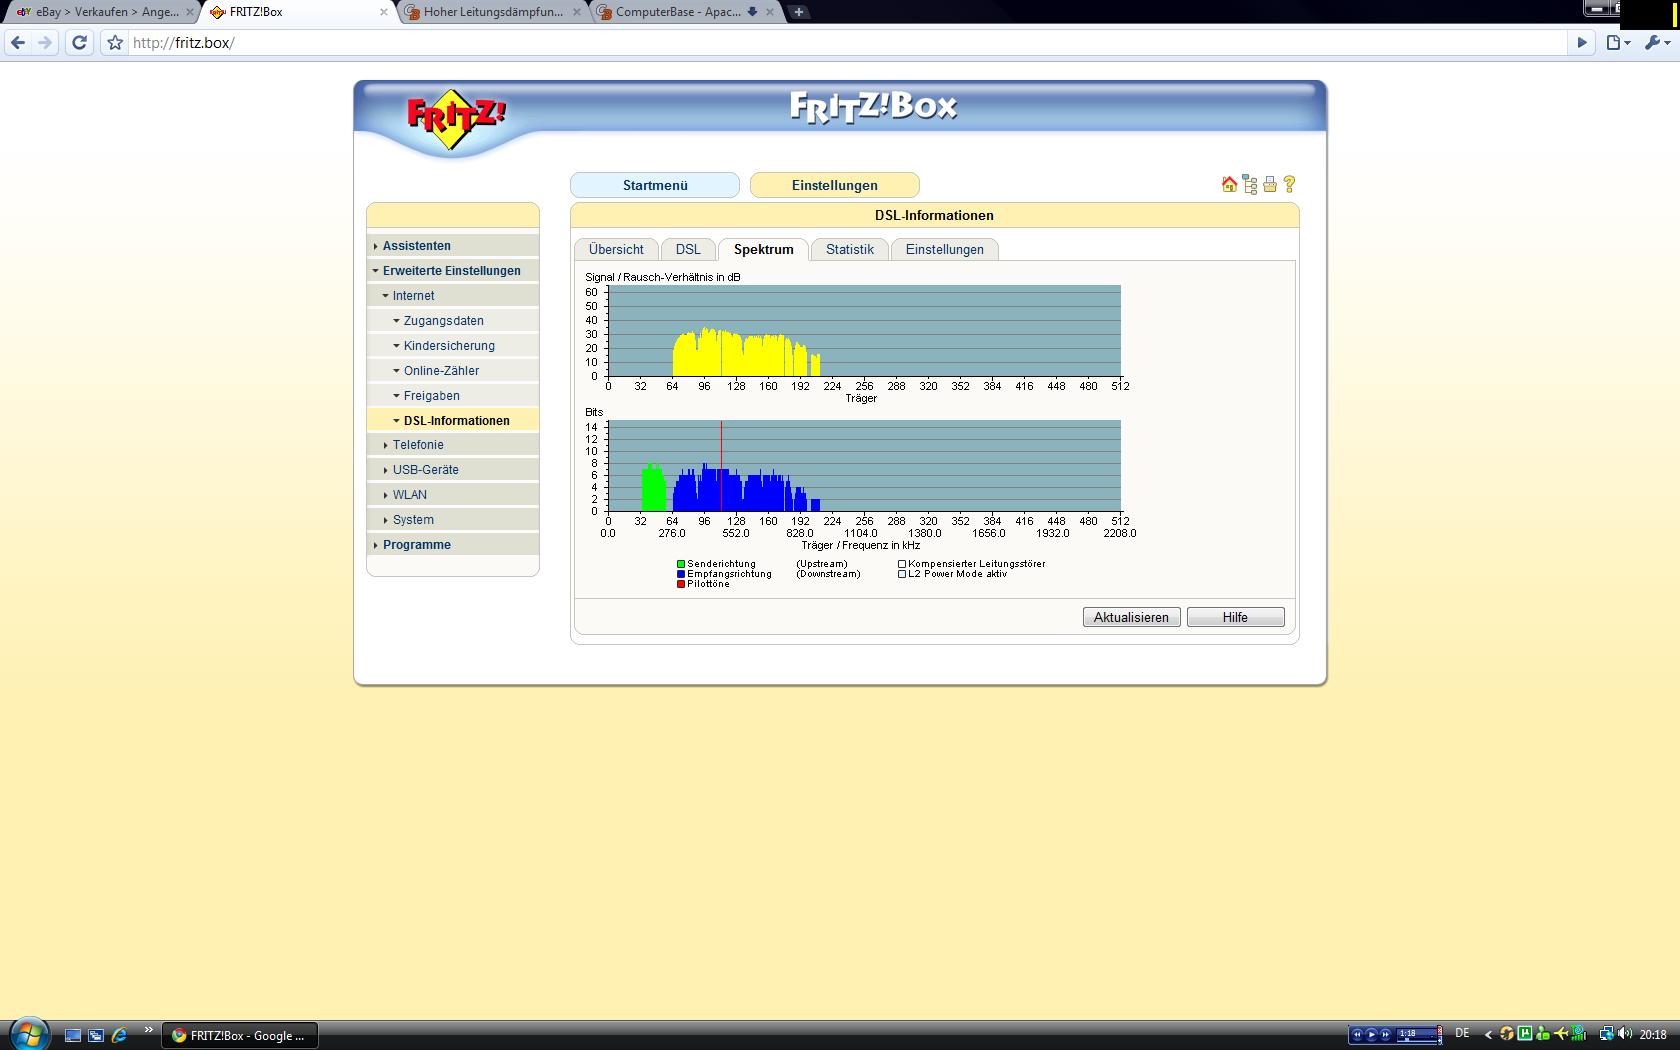Open the sitemap tree icon
The image size is (1680, 1050).
pos(1250,184)
